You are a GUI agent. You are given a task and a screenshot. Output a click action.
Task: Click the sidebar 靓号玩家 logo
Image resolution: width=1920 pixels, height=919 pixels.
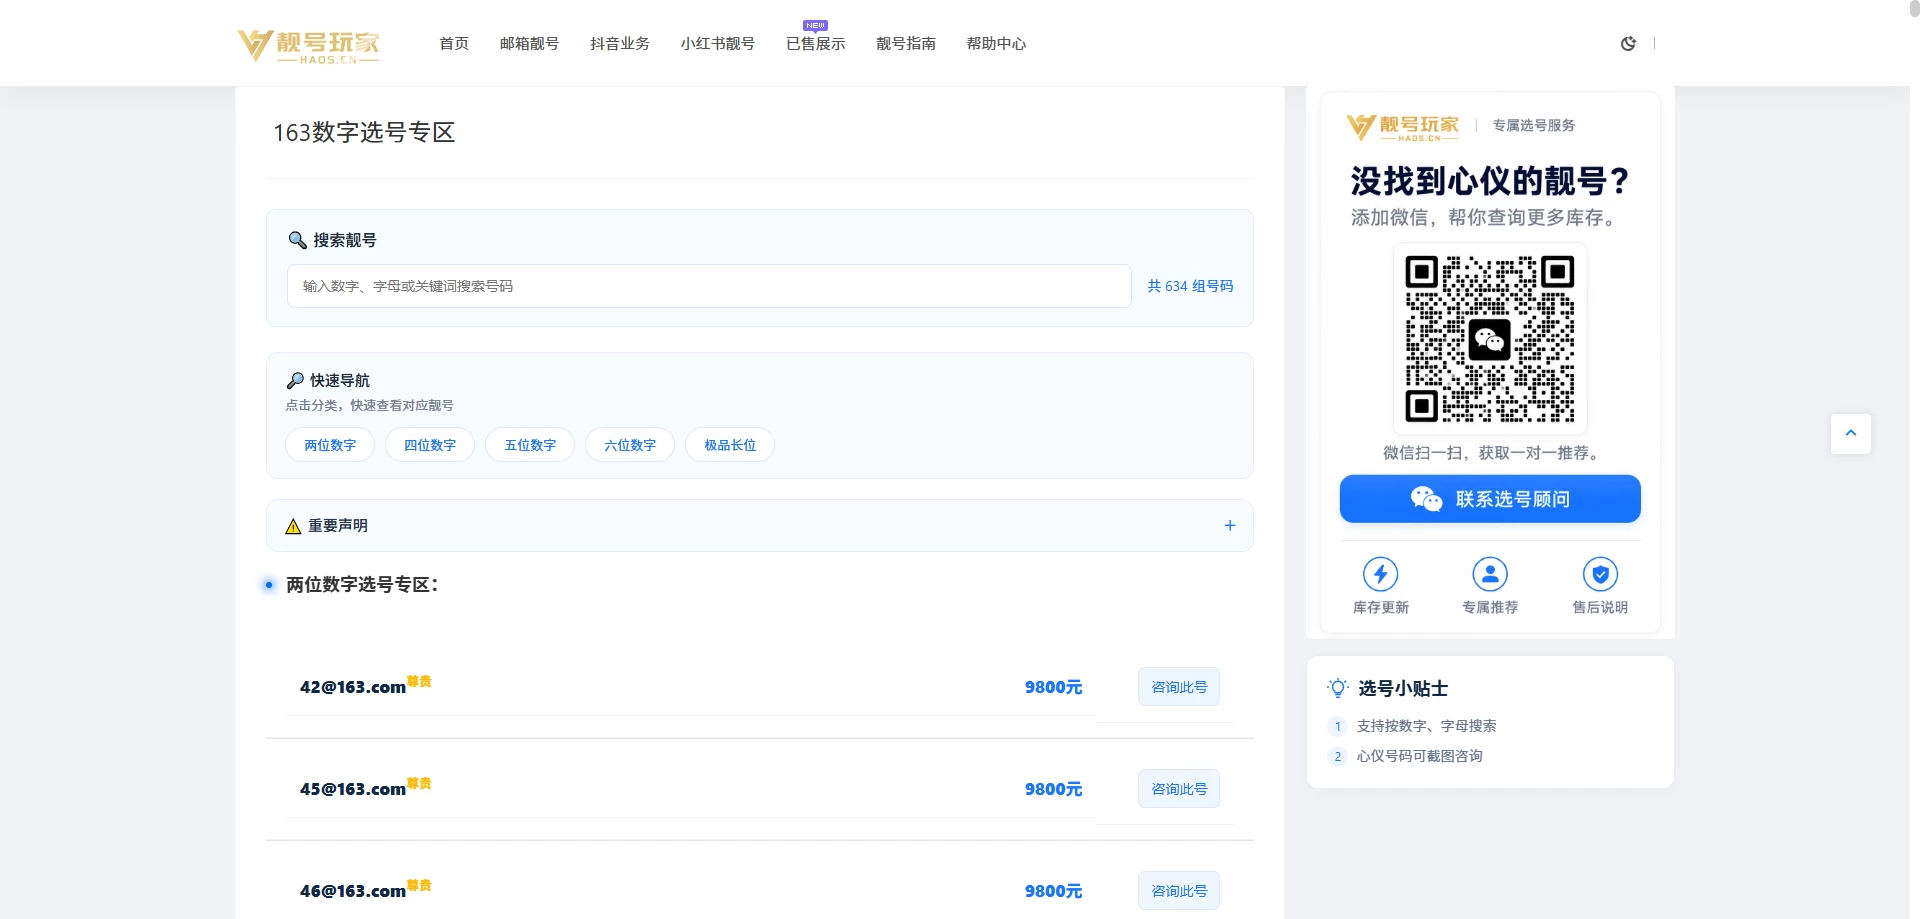1403,126
